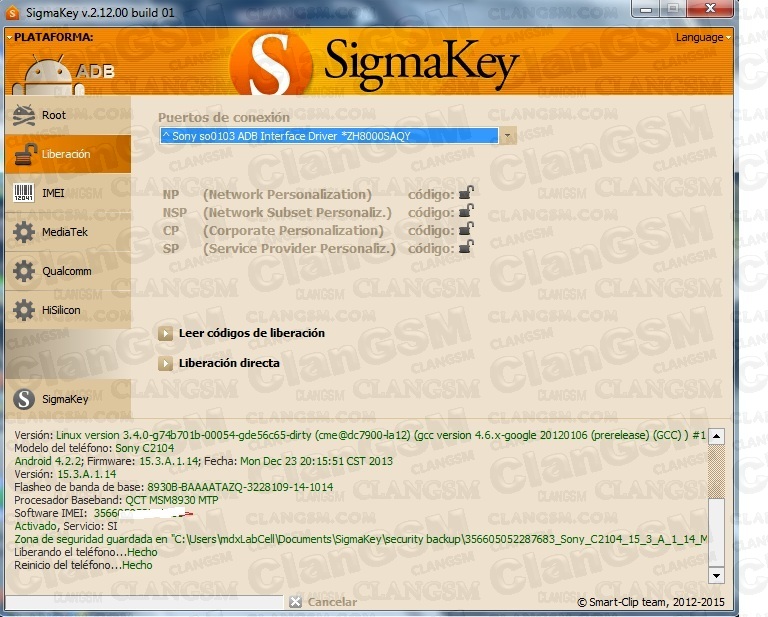Switch to the Qualcomm tab

coord(68,271)
